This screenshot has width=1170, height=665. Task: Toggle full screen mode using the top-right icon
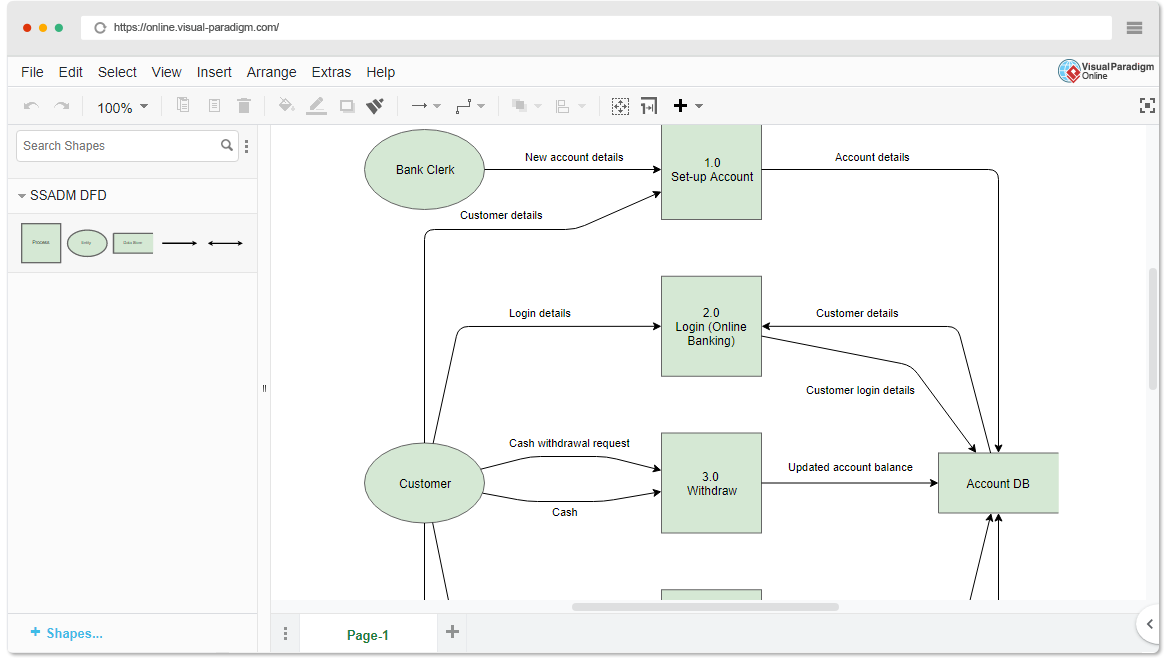(1147, 105)
